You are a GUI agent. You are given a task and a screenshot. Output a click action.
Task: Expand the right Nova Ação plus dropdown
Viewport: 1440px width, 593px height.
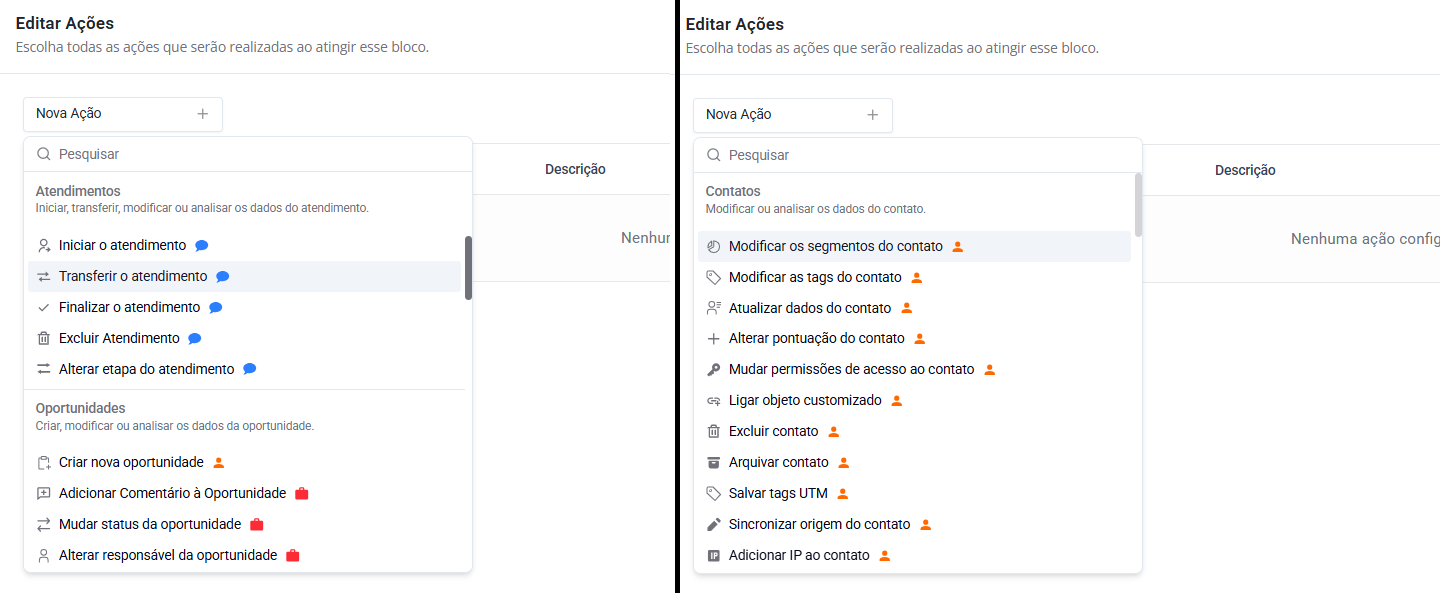(872, 115)
